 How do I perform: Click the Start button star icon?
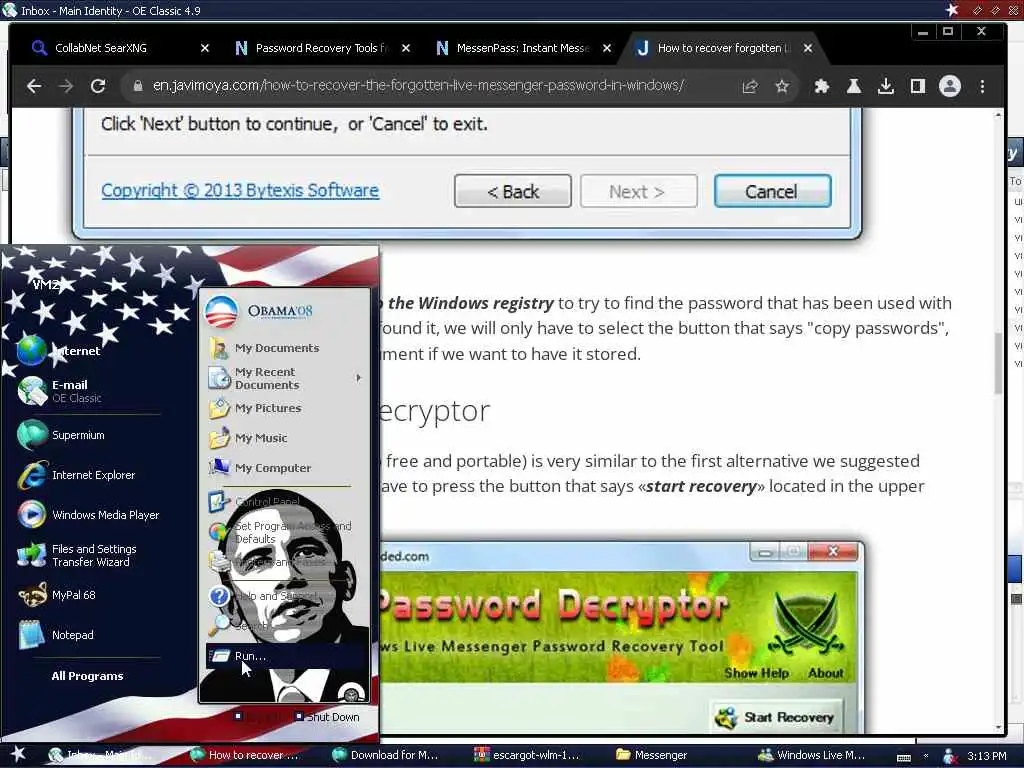coord(18,755)
